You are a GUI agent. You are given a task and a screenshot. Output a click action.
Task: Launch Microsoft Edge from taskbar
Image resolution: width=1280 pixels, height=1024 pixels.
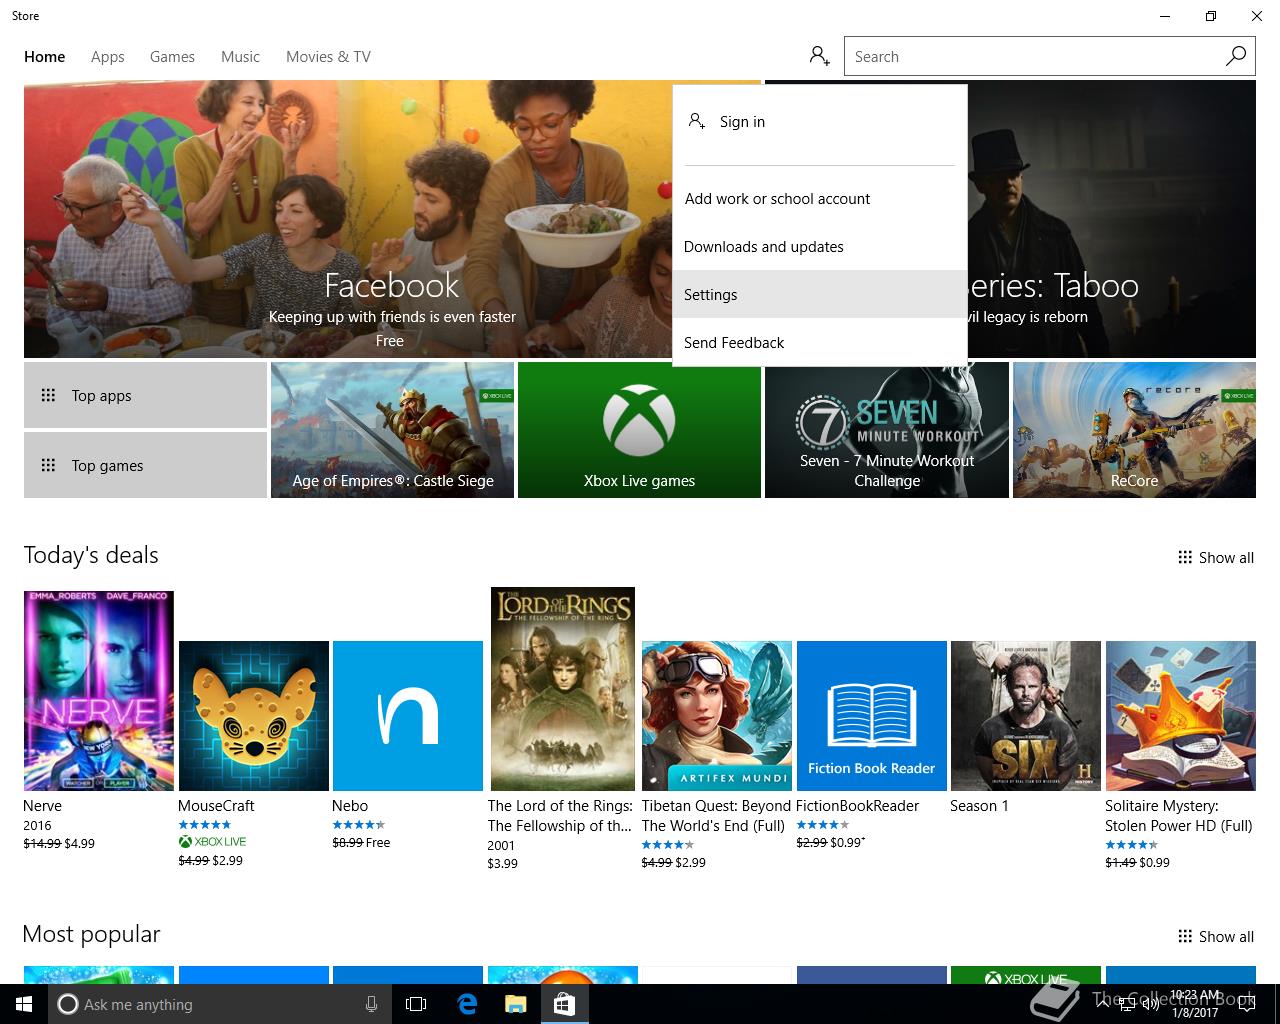point(466,1004)
